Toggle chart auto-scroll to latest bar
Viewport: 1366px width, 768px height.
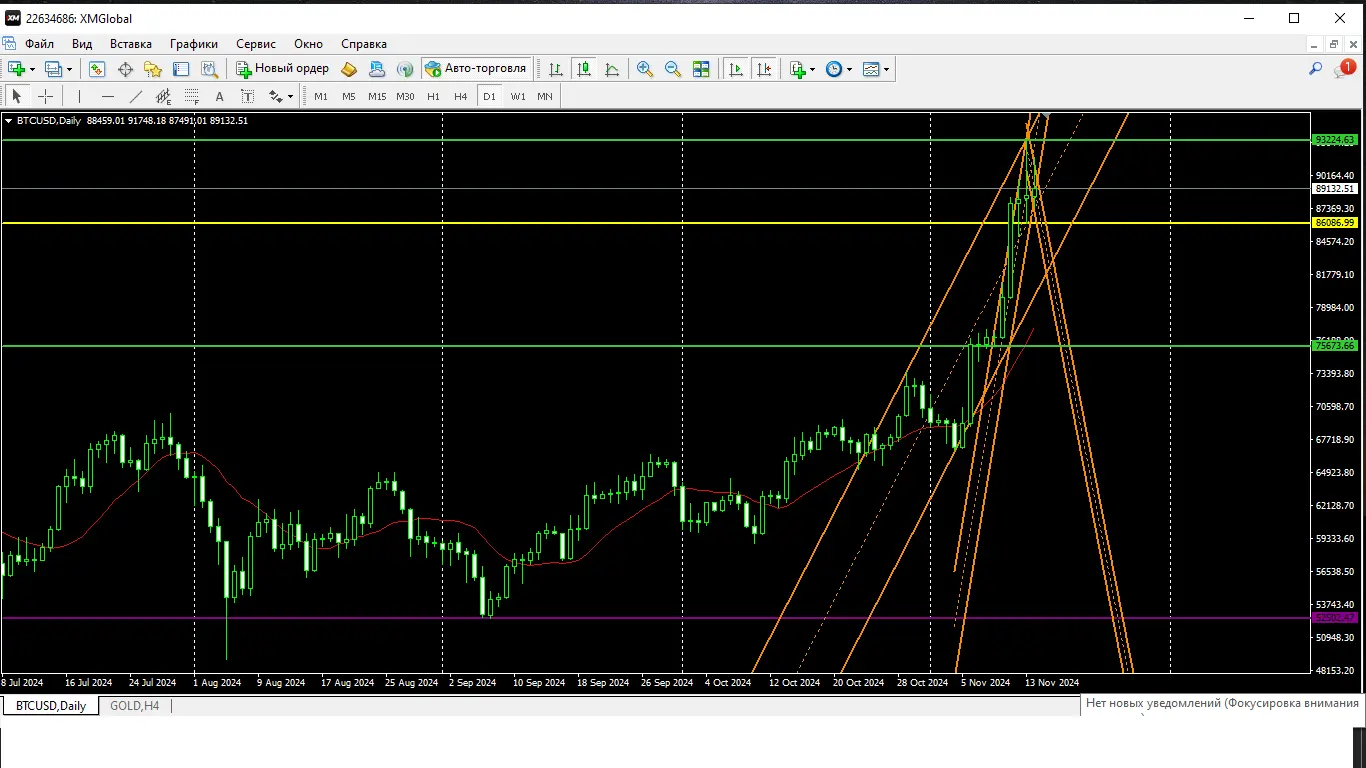(x=736, y=69)
